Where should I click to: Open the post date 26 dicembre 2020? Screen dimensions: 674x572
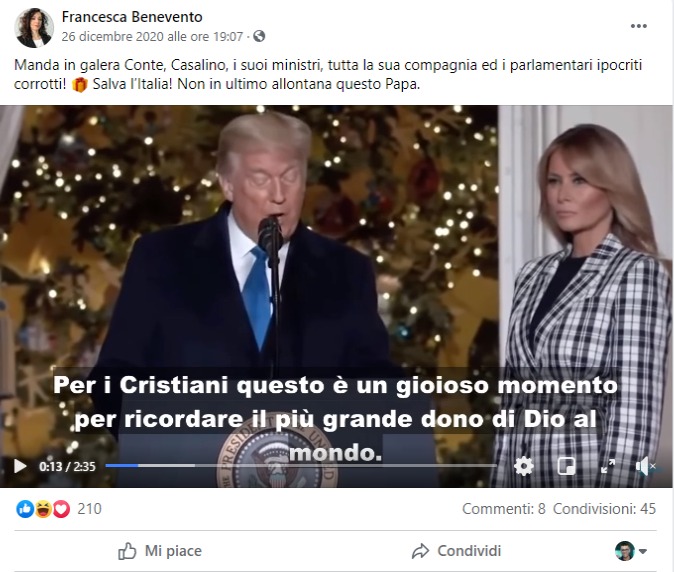point(152,37)
